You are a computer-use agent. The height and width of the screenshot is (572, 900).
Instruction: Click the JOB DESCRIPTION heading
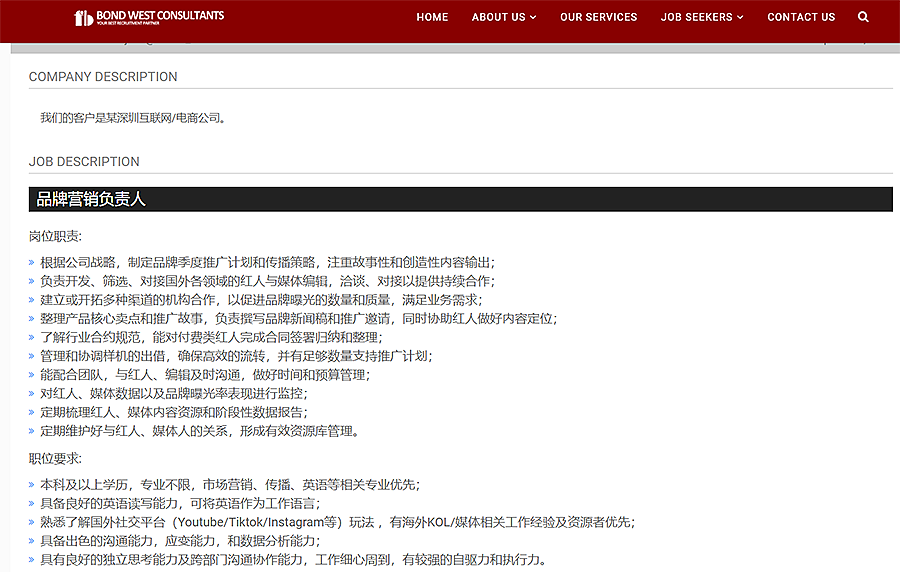pyautogui.click(x=84, y=162)
